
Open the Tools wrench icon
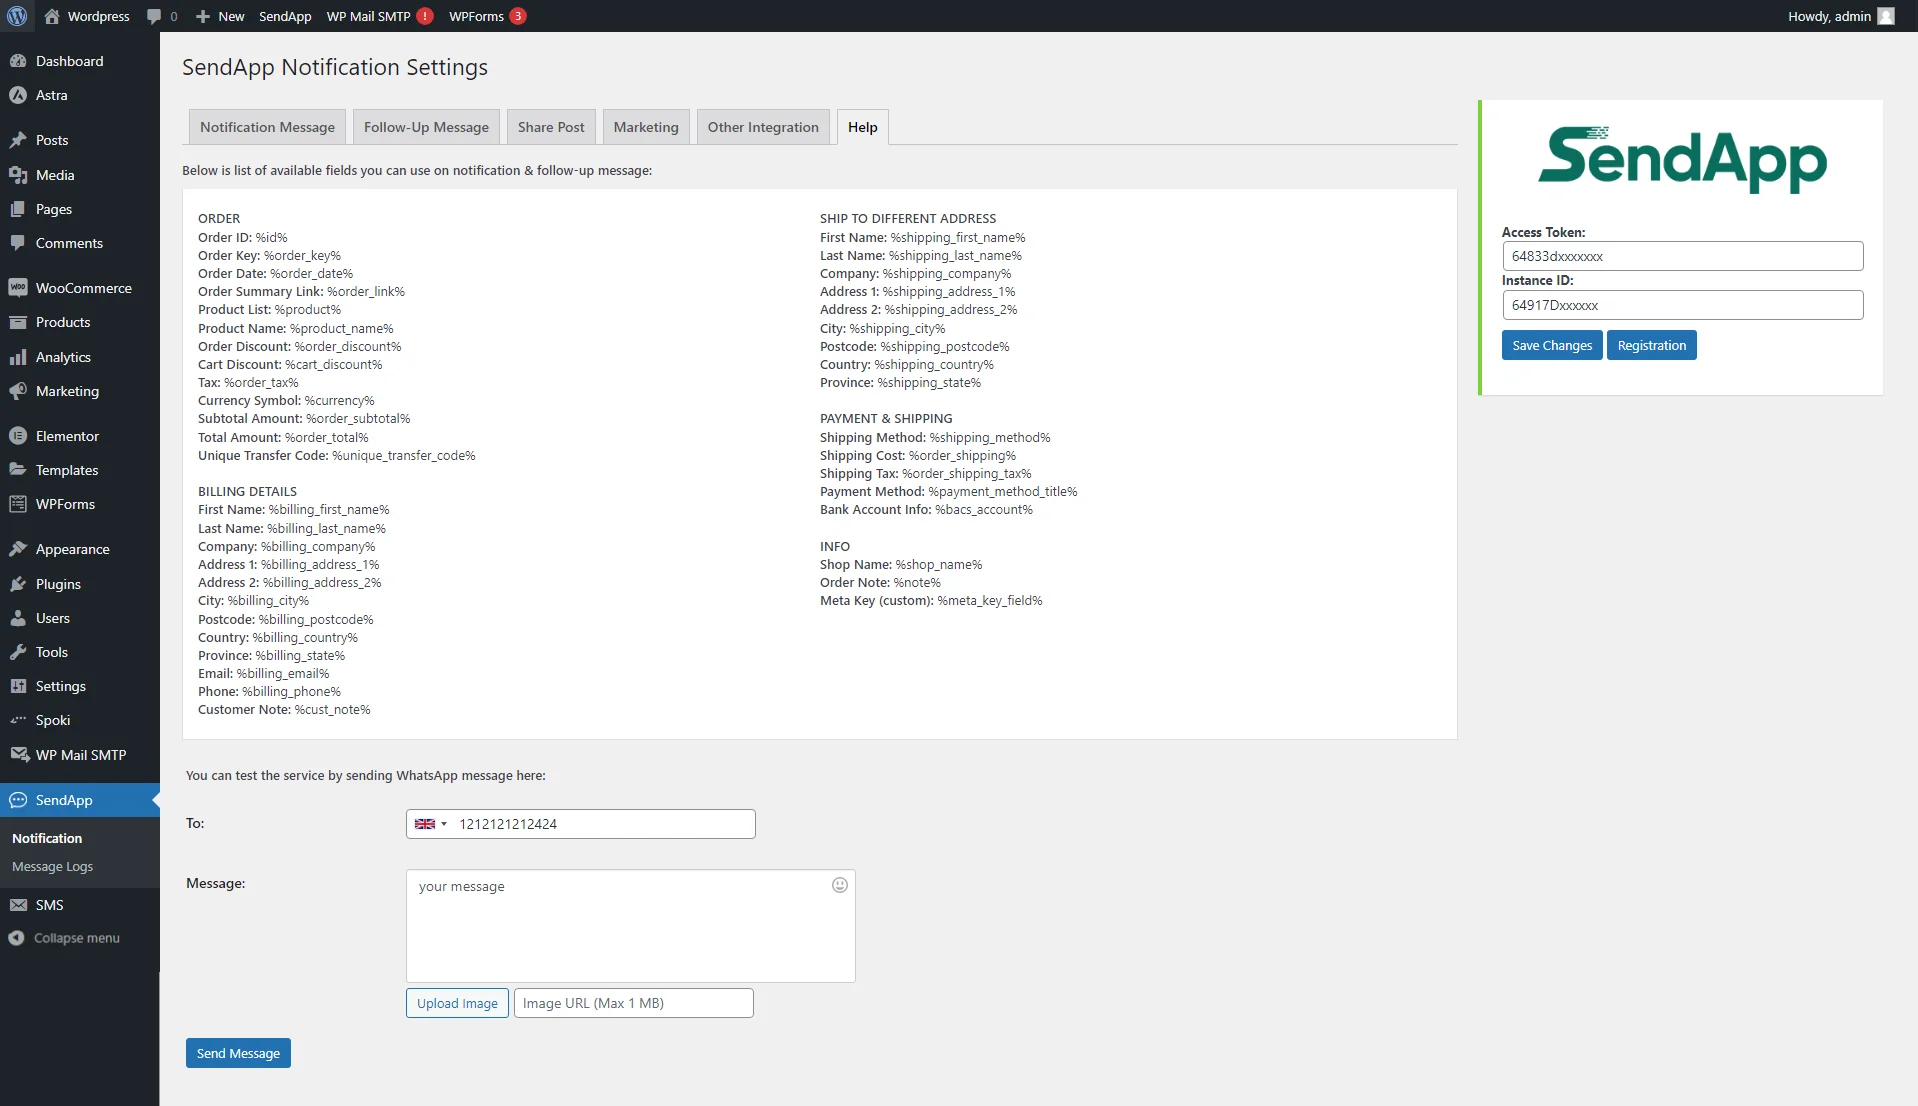pos(18,652)
